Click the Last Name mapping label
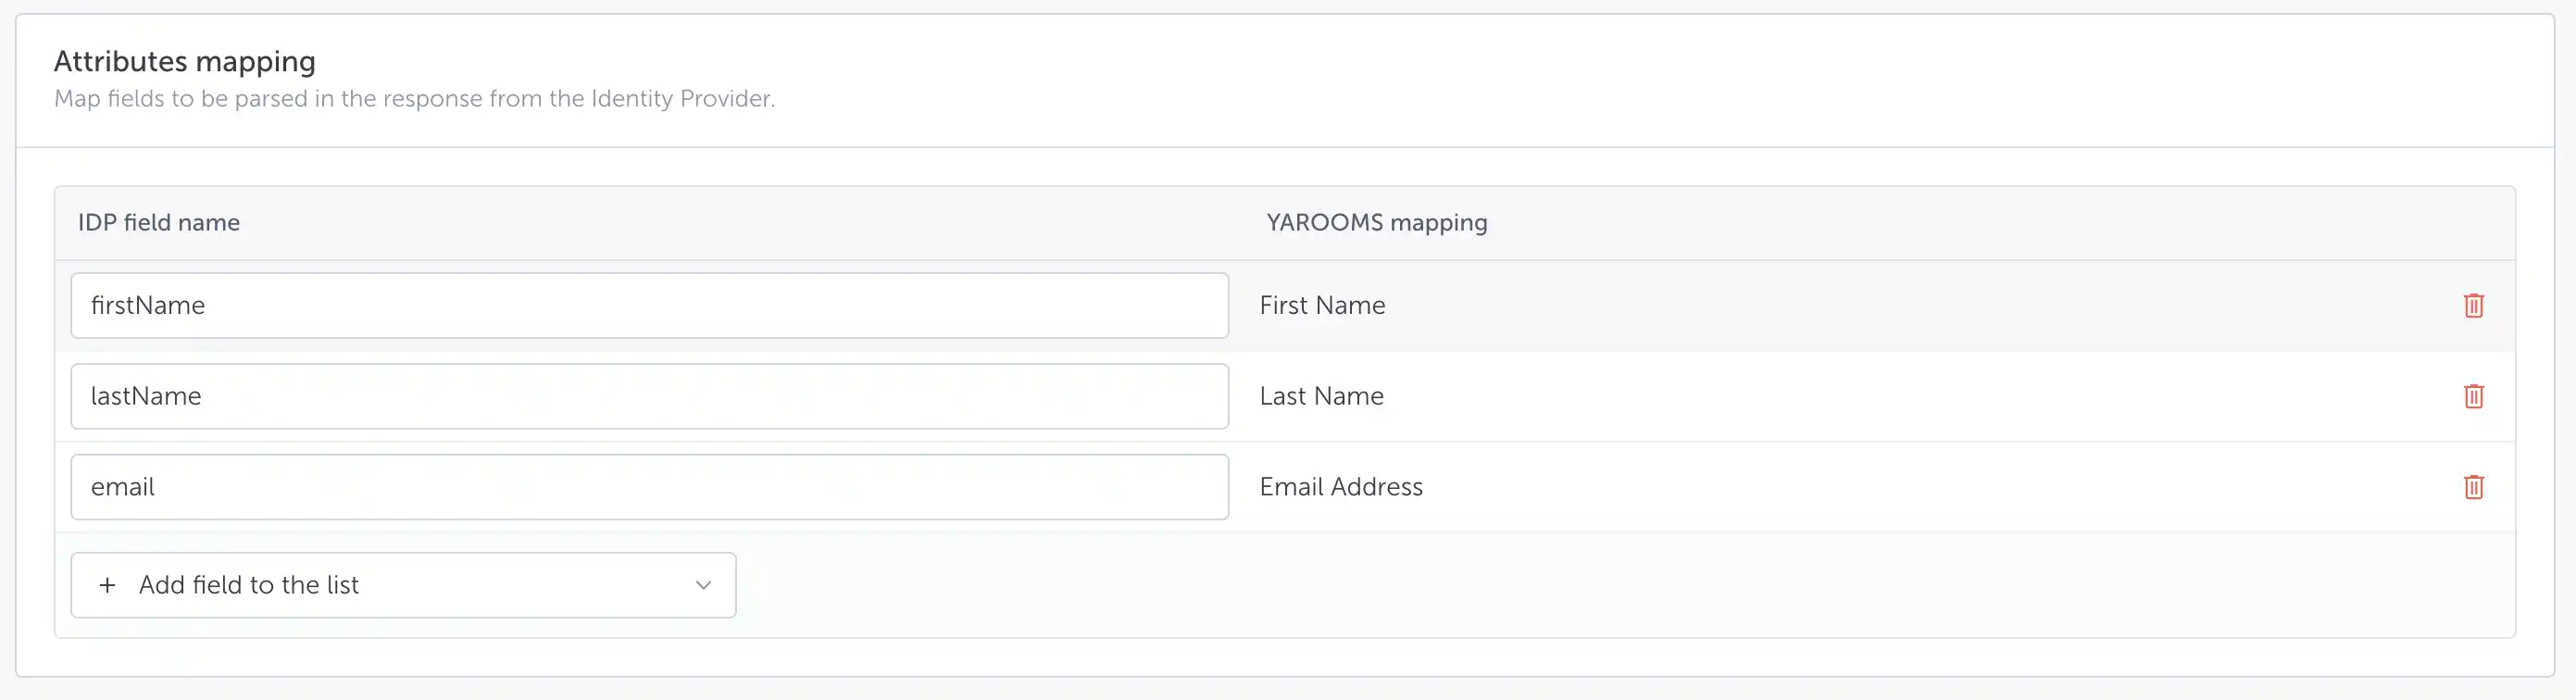2576x700 pixels. pos(1321,396)
